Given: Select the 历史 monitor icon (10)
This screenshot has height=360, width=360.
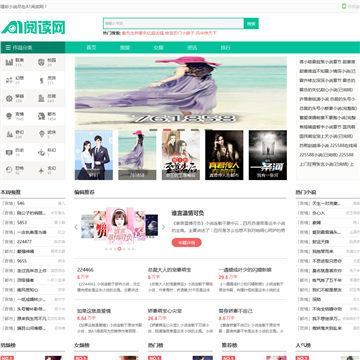Looking at the screenshot, I should [x=9, y=152].
